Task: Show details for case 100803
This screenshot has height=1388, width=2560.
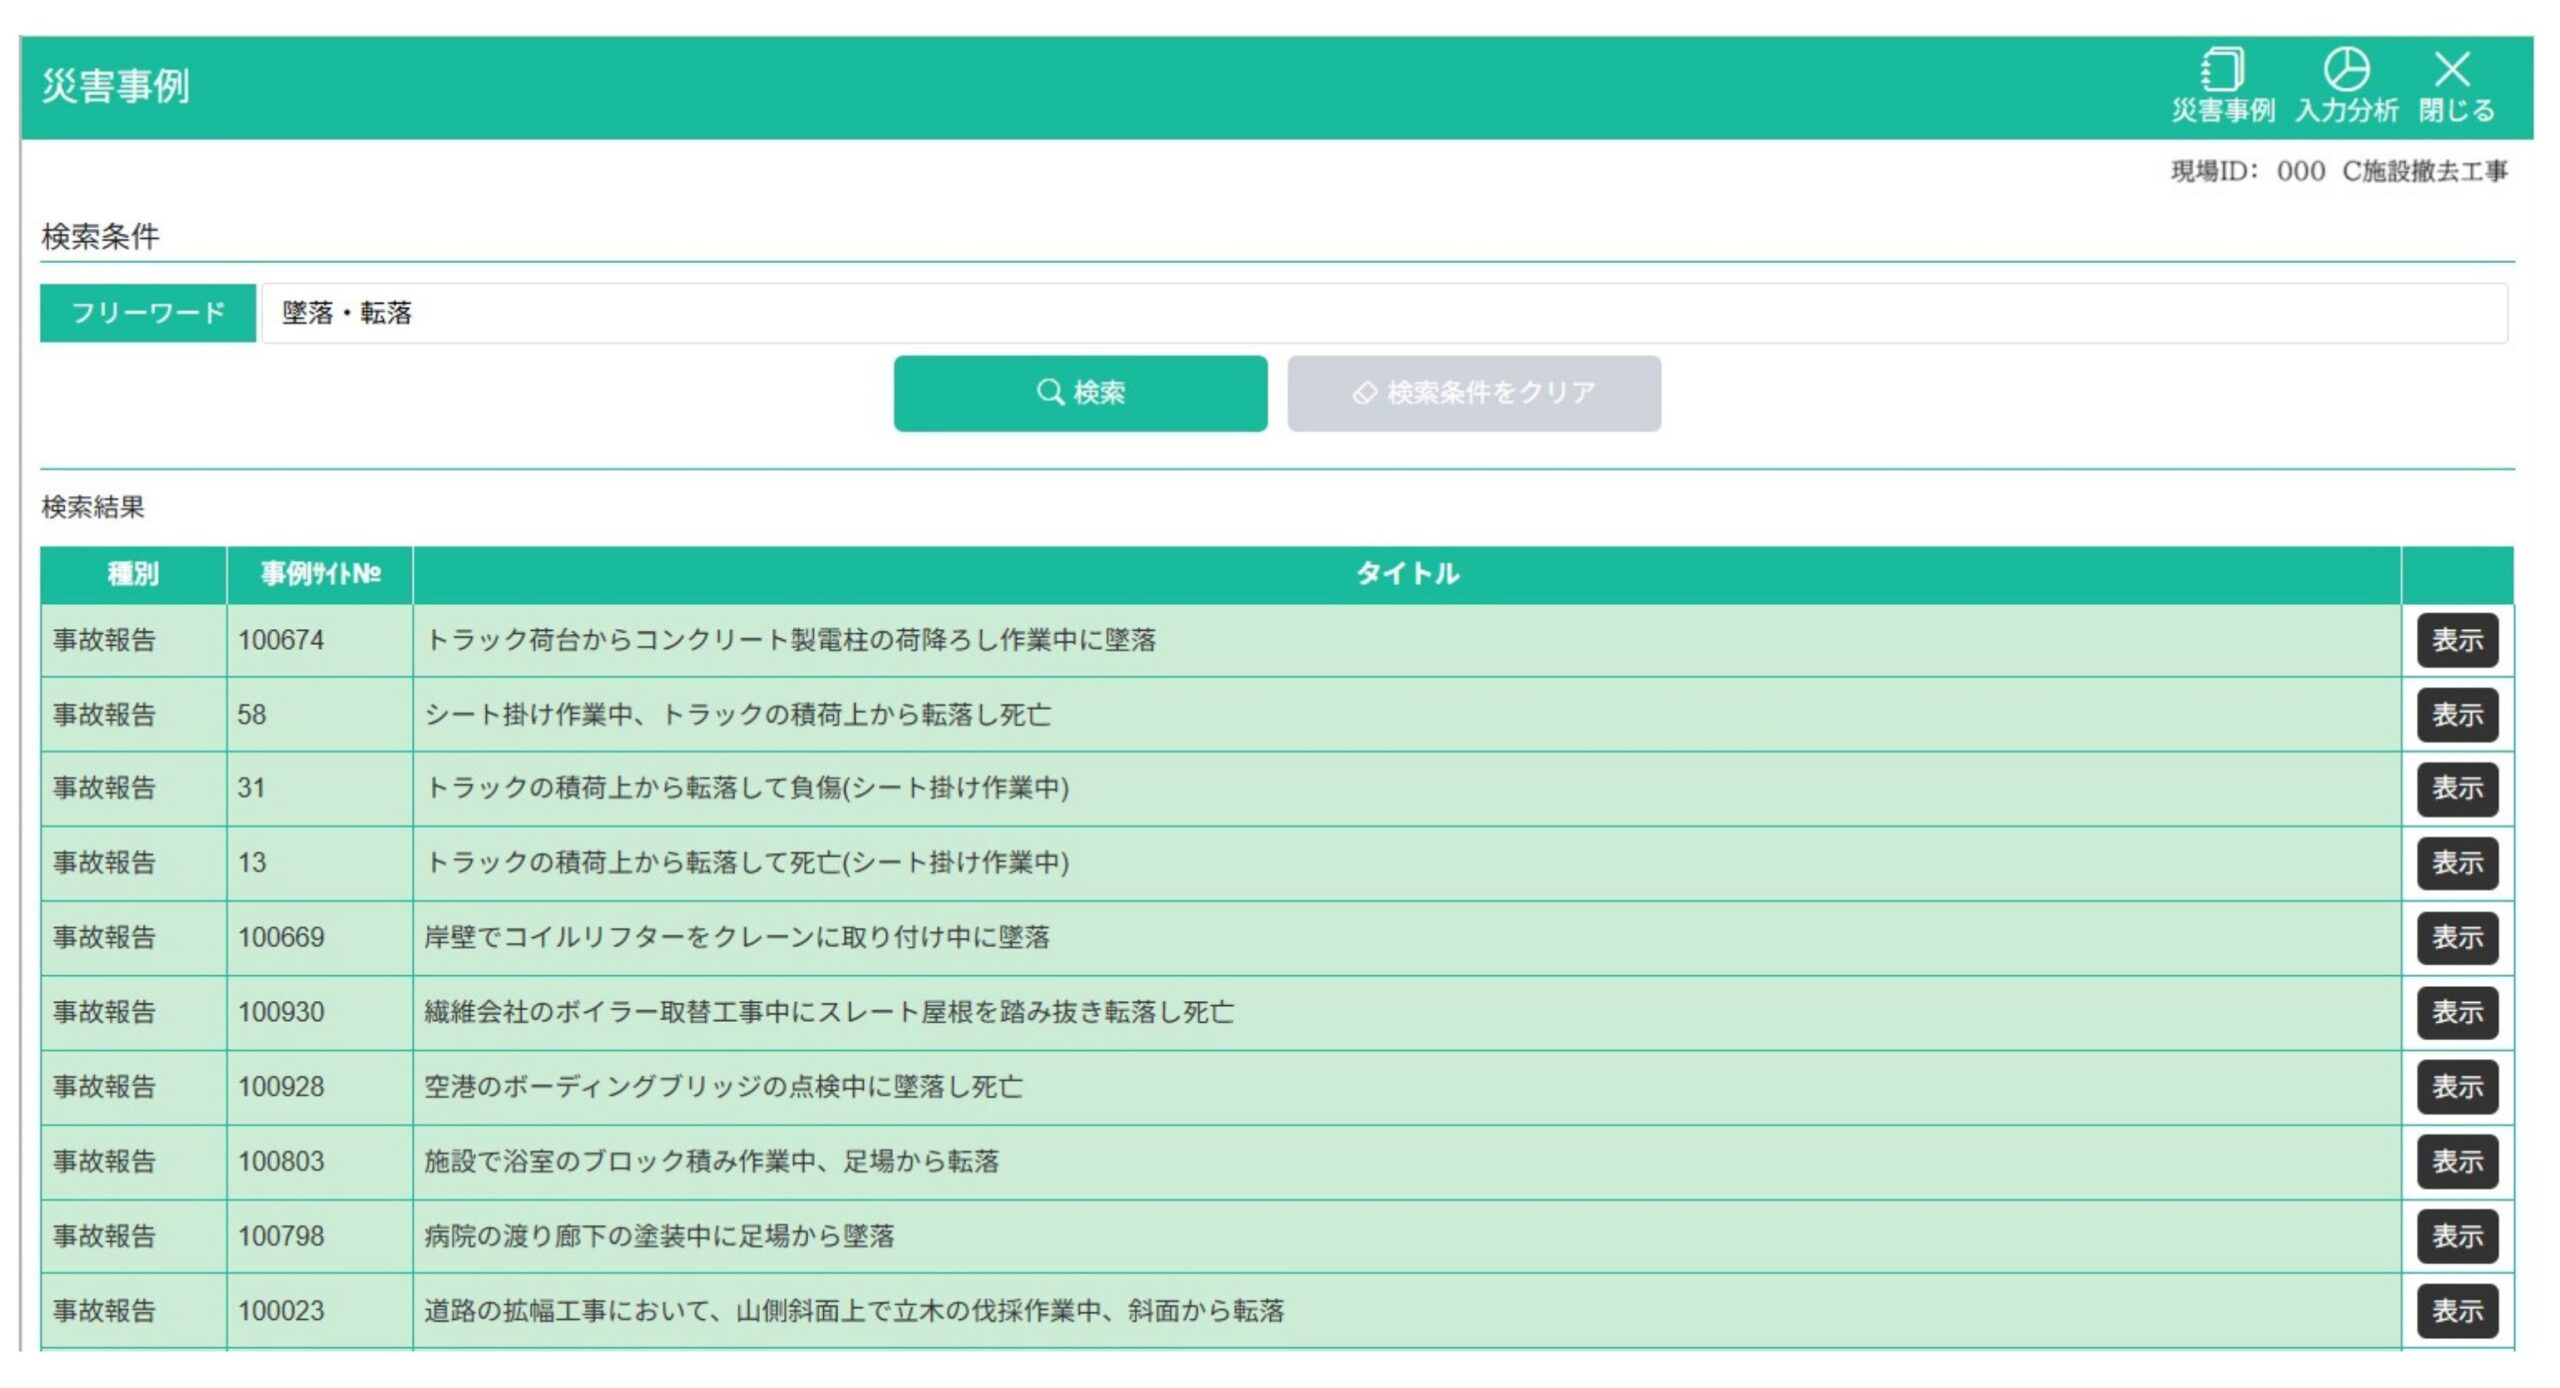Action: 2457,1162
